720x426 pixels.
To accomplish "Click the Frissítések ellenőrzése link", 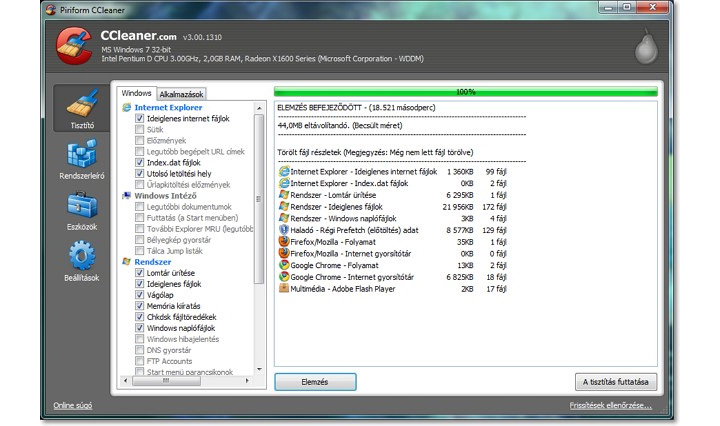I will click(610, 406).
